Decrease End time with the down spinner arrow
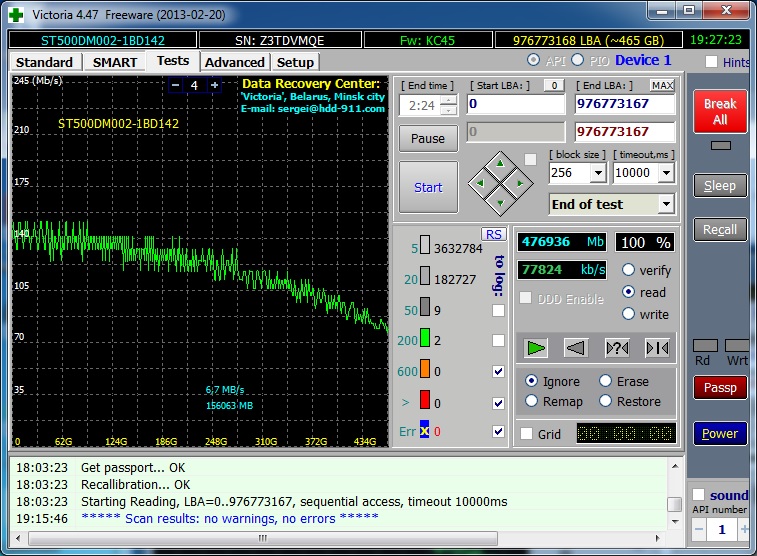 pos(449,111)
